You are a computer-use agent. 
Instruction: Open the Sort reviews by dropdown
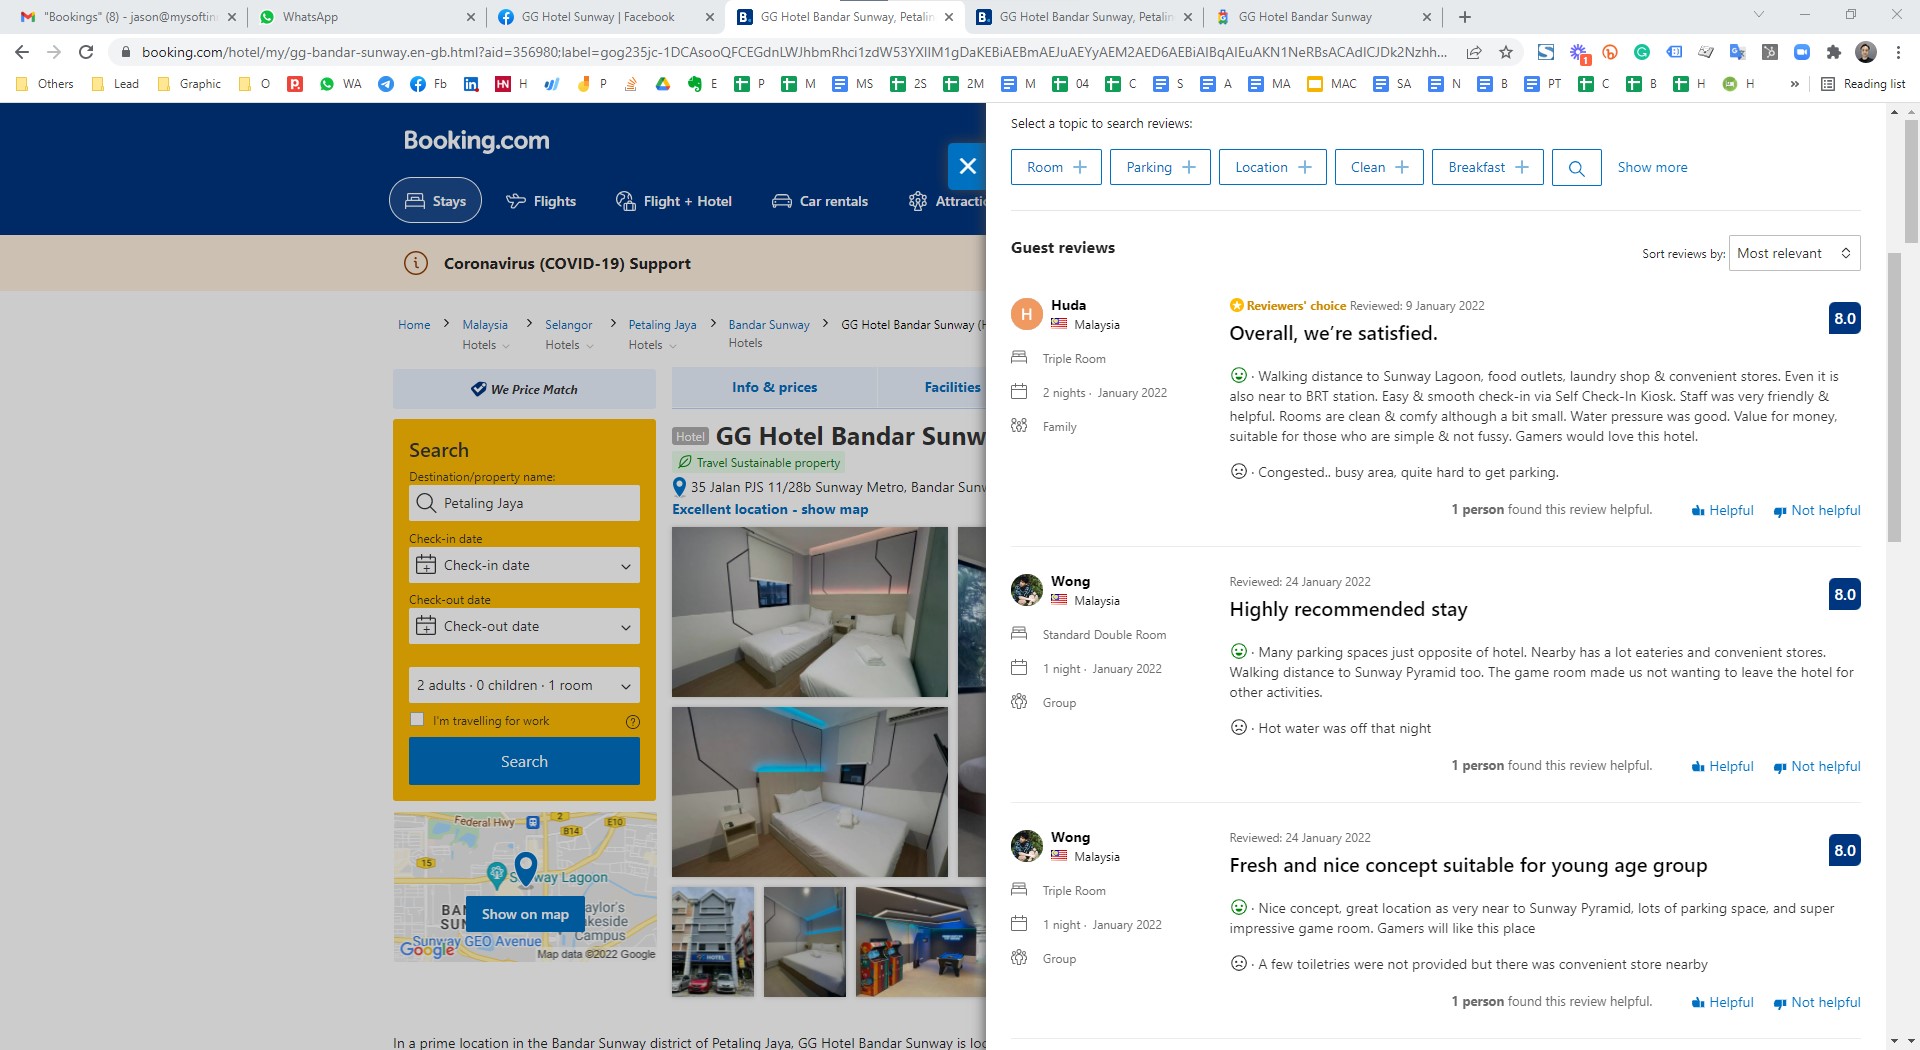[x=1794, y=254]
